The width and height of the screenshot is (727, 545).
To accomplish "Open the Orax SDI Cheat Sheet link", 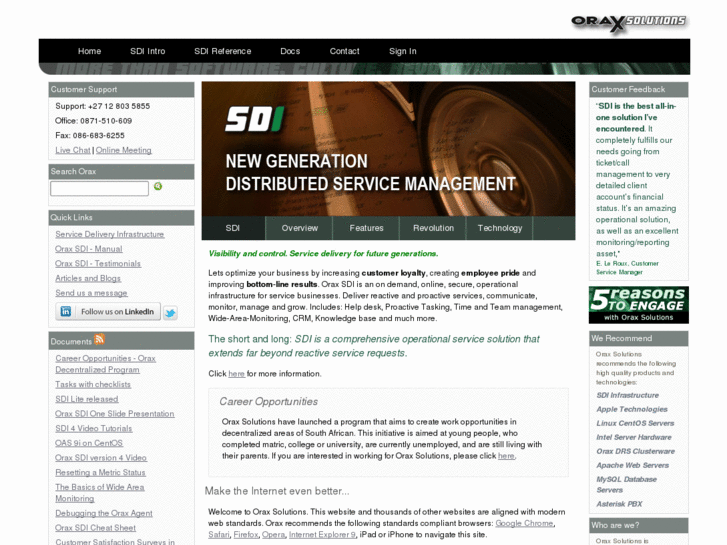I will tap(96, 528).
